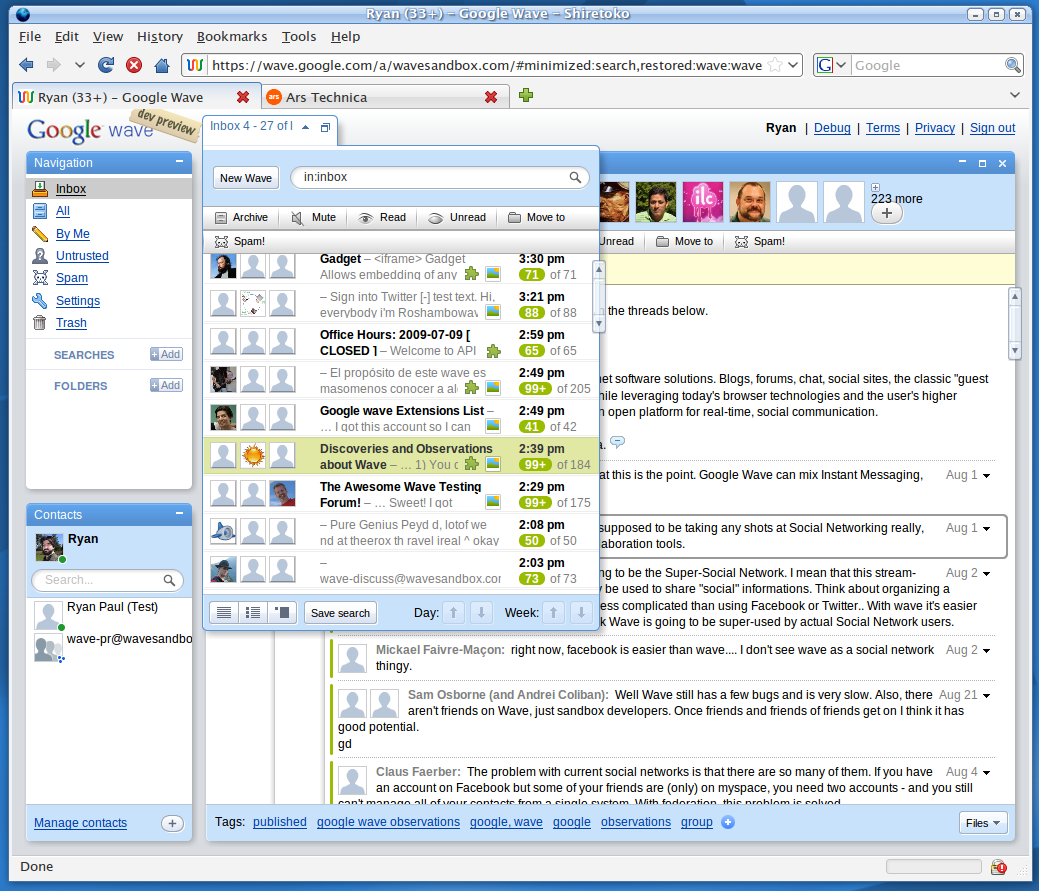Go to browser Home page icon
1039x891 pixels.
[x=161, y=65]
